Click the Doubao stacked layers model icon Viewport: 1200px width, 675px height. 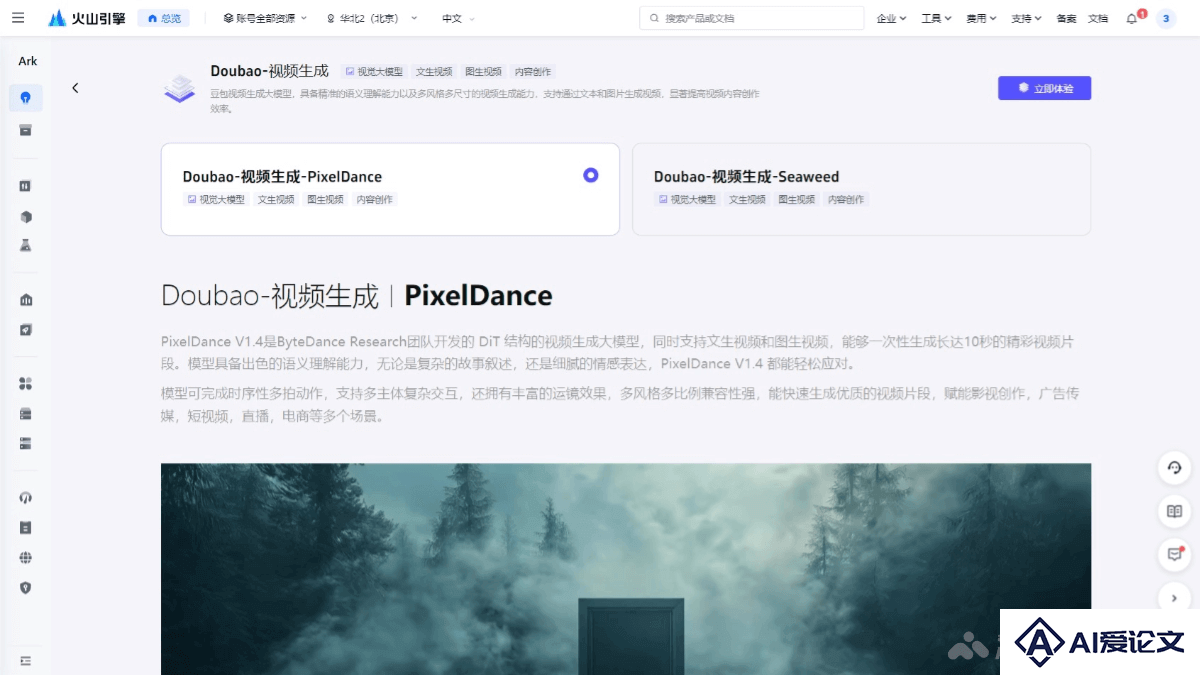pyautogui.click(x=180, y=88)
